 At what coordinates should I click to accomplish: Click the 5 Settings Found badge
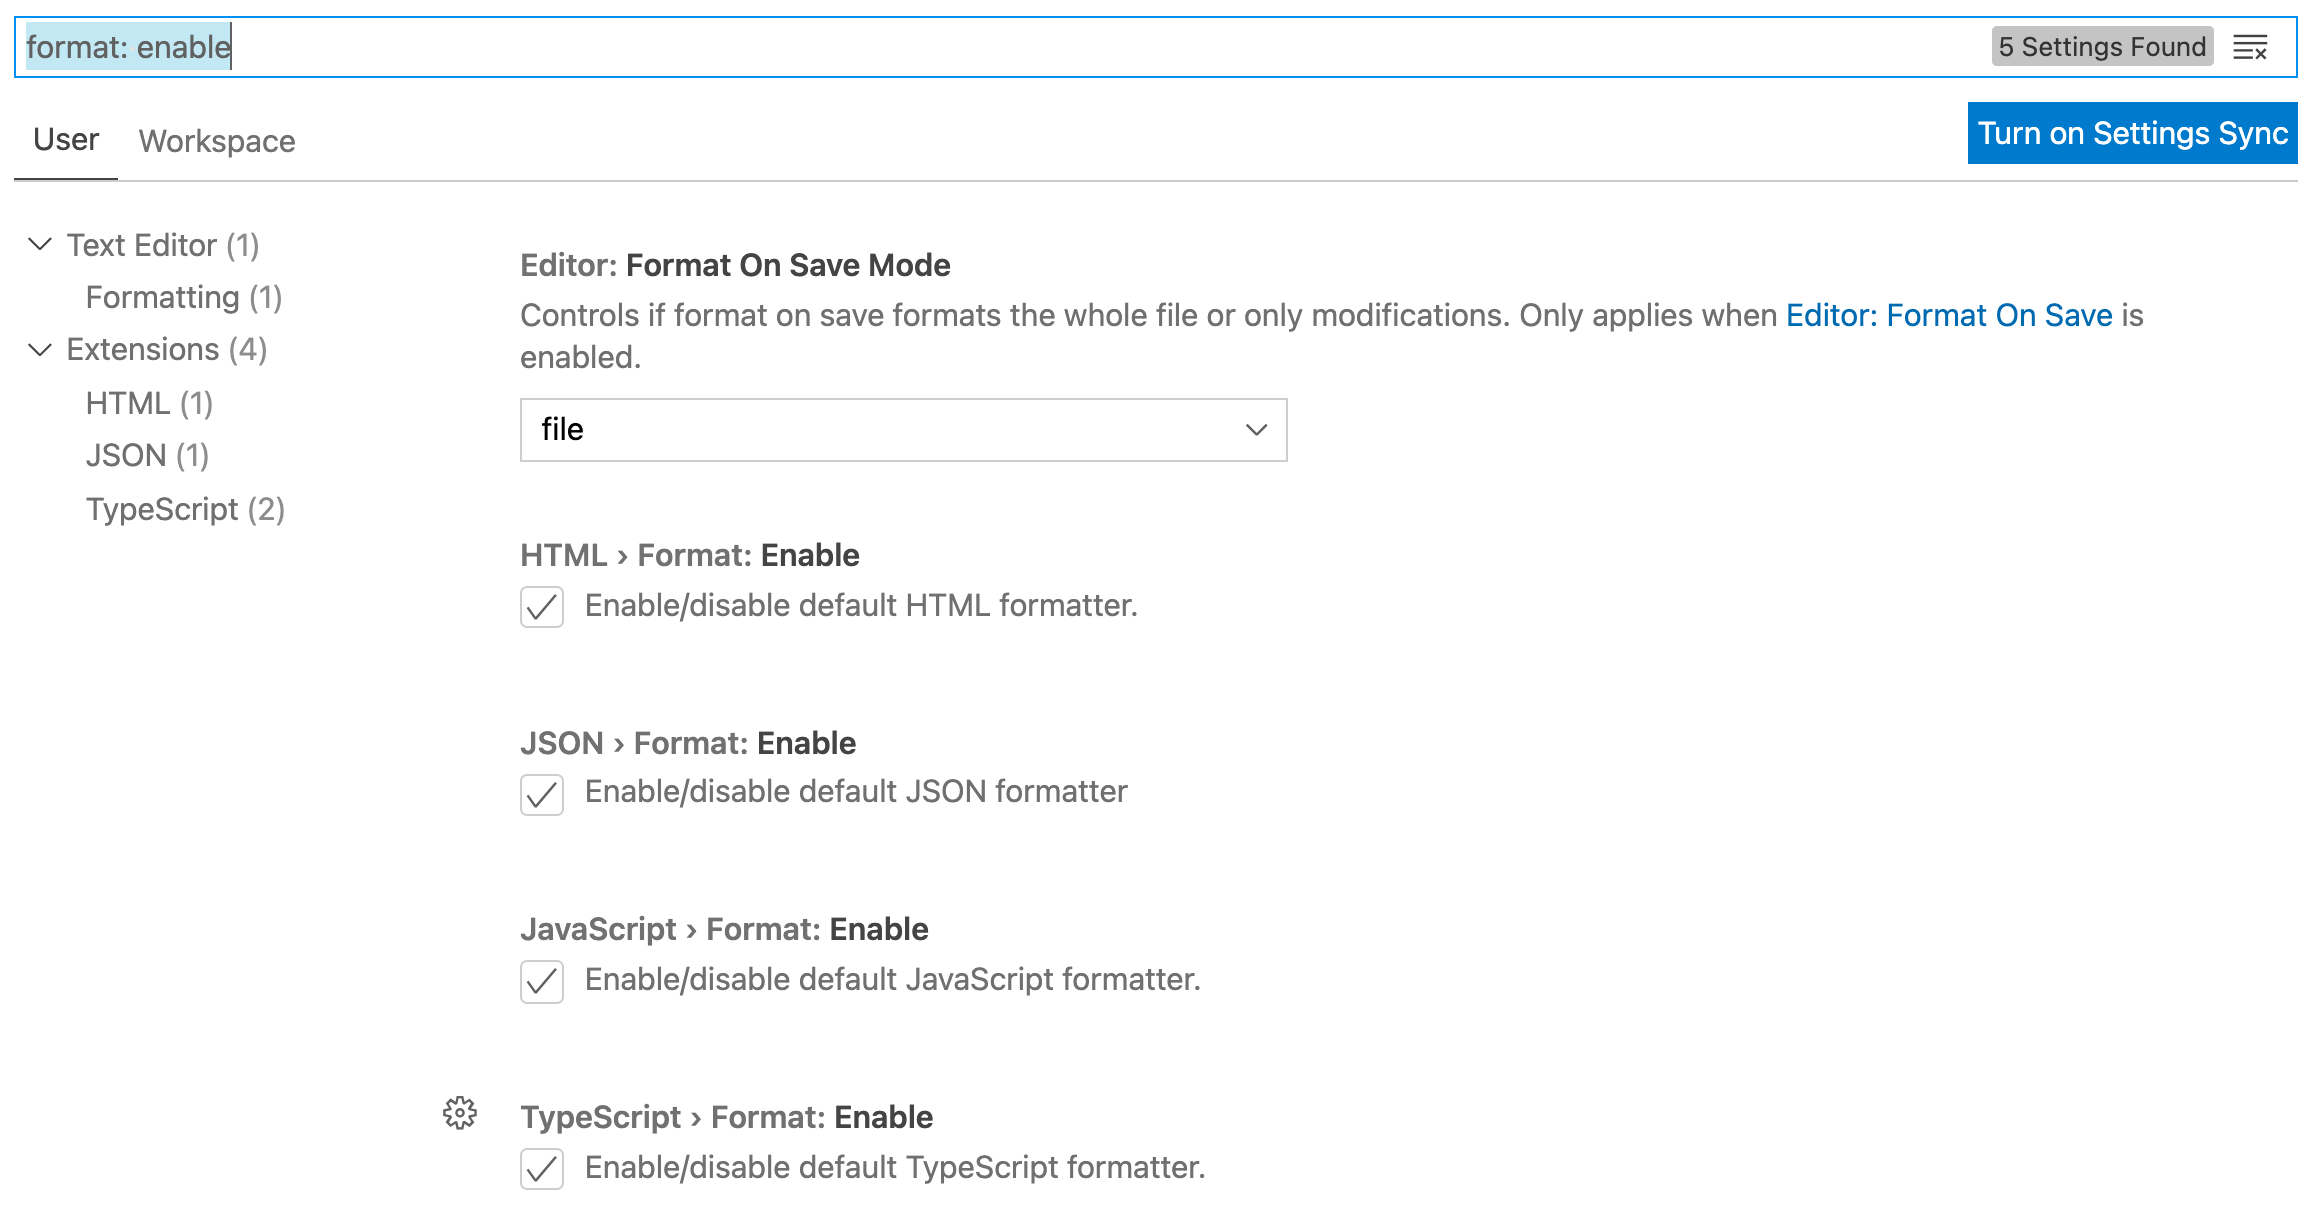click(x=2102, y=46)
